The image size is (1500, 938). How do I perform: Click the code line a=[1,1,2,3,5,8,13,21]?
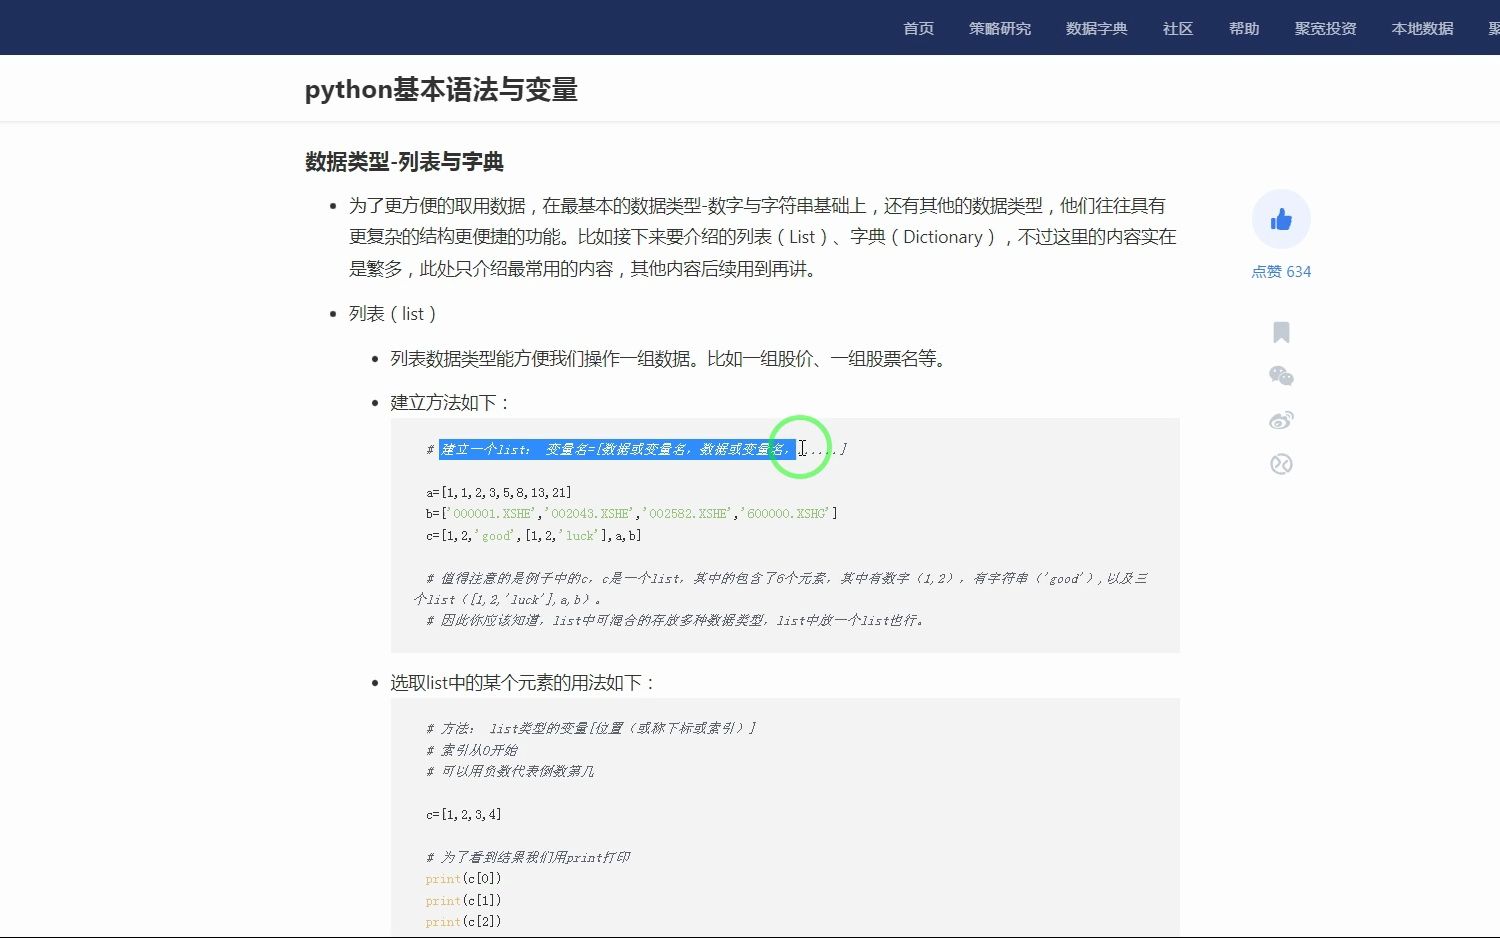tap(498, 493)
